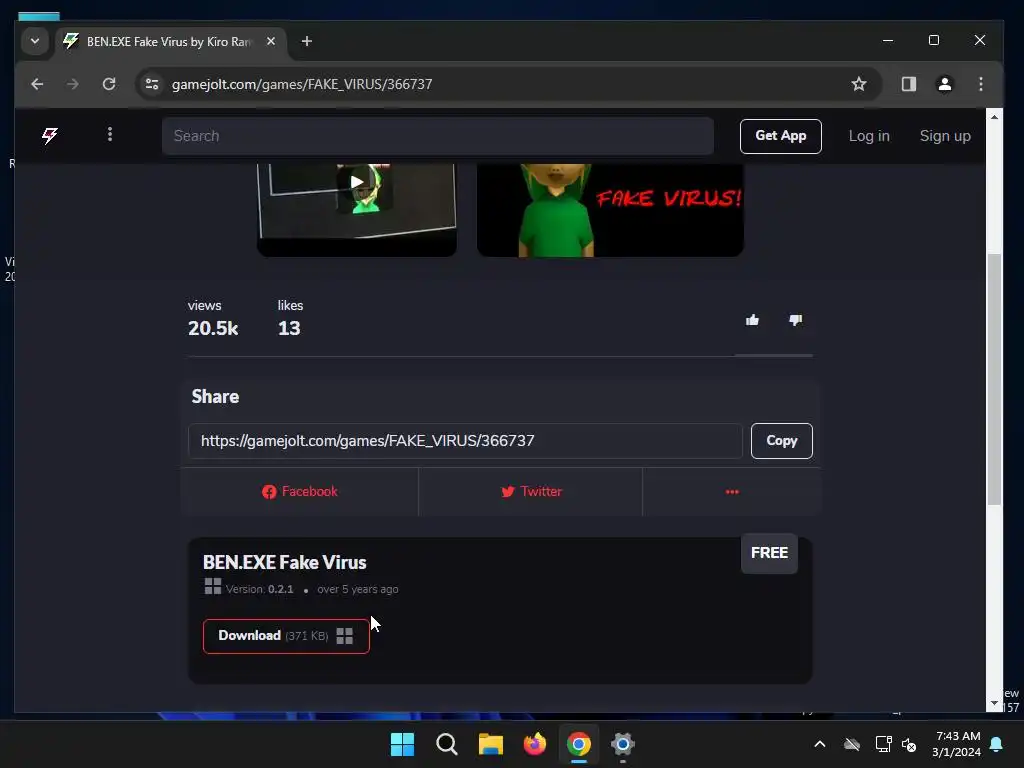Go forward in browser history

click(72, 84)
